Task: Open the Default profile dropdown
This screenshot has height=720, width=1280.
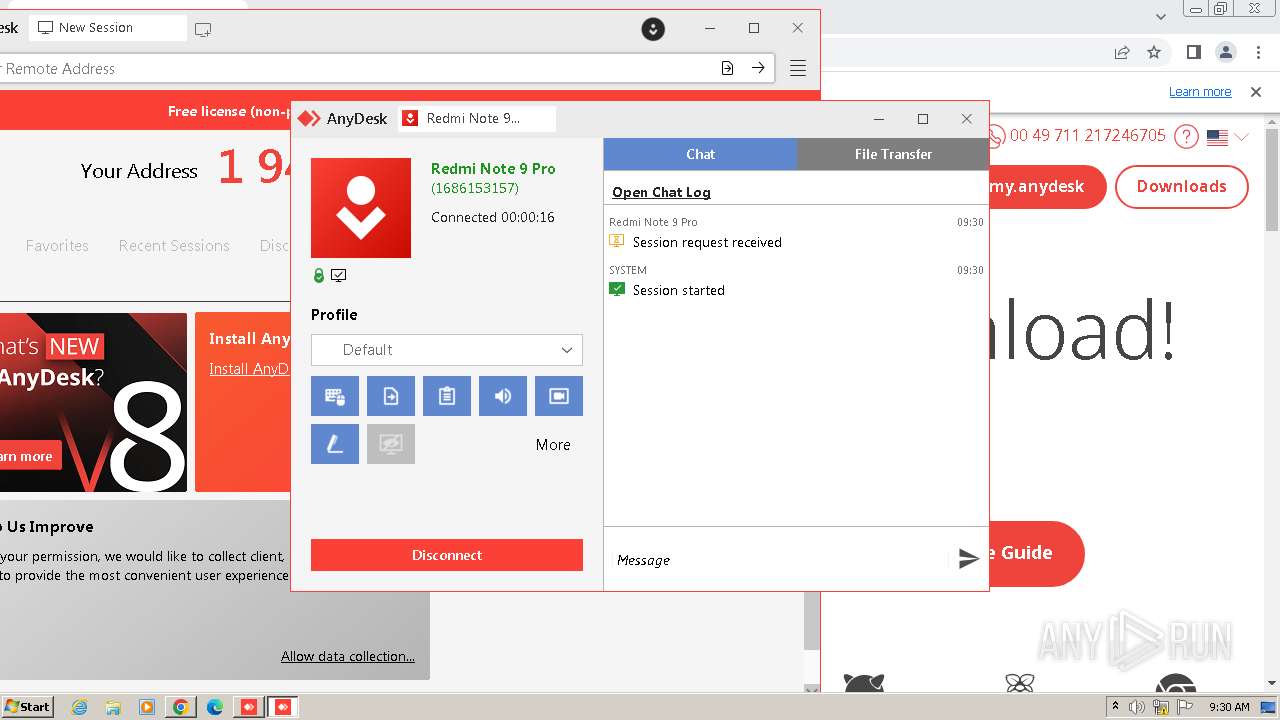Action: (447, 350)
